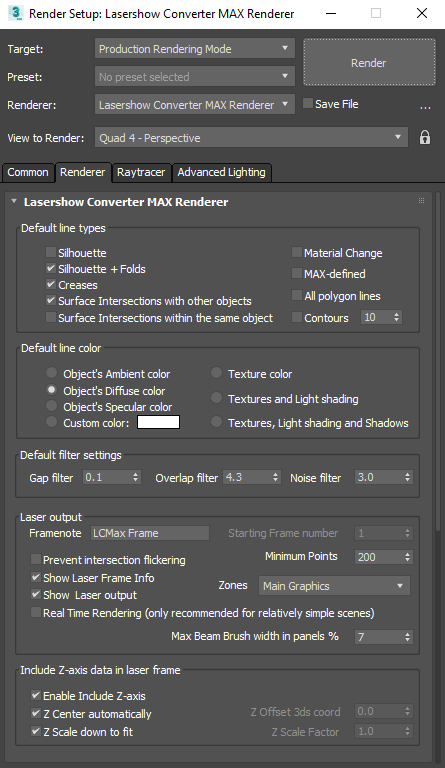Screen dimensions: 445x768
Task: Open the View to Render dropdown
Action: 251,138
